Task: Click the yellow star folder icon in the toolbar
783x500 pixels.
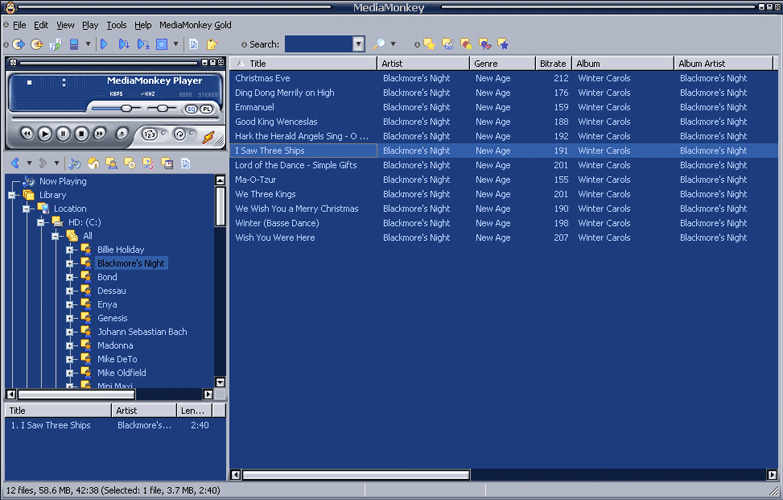Action: coord(429,44)
